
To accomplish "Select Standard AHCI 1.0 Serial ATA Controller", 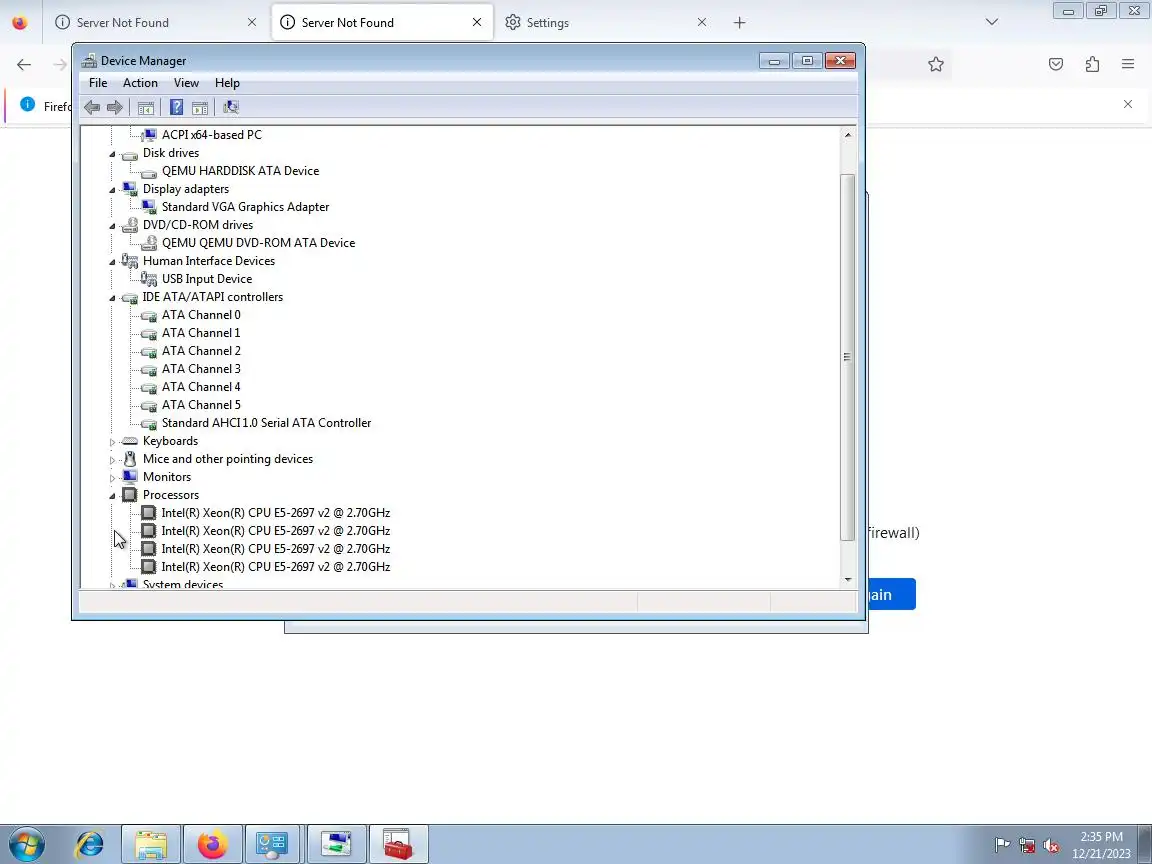I will click(x=266, y=422).
